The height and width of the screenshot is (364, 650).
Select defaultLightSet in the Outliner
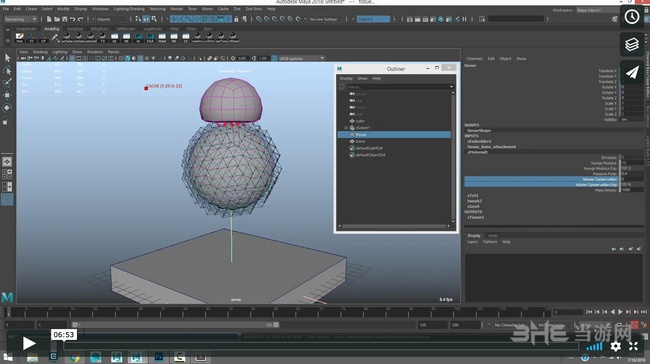click(x=369, y=148)
